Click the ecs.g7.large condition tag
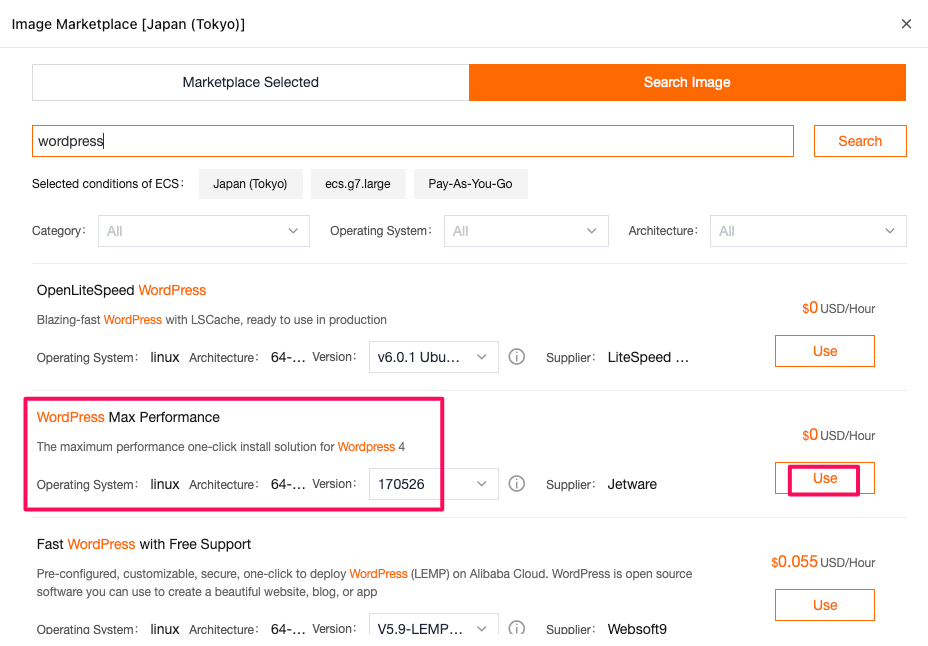The height and width of the screenshot is (646, 928). tap(358, 184)
